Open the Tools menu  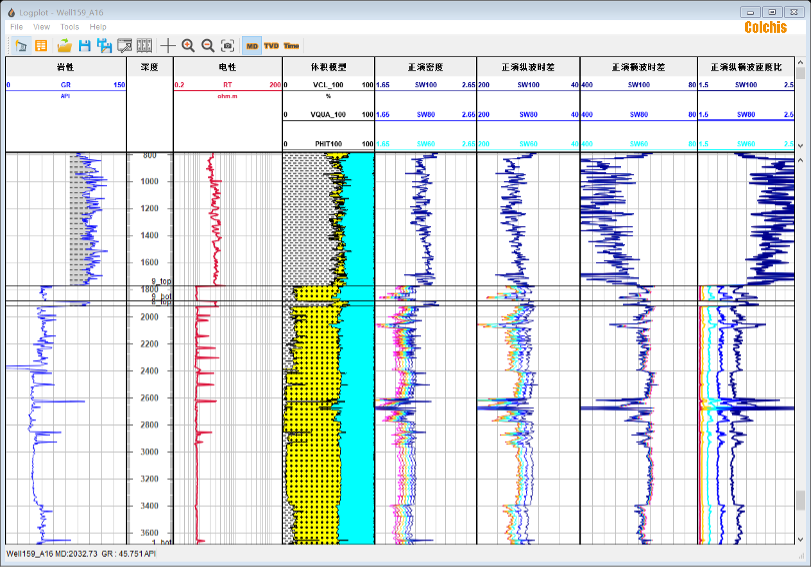coord(69,26)
